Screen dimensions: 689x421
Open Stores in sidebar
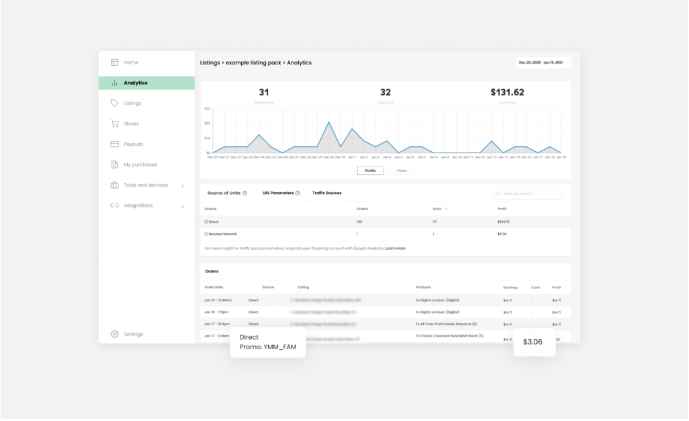coord(131,124)
